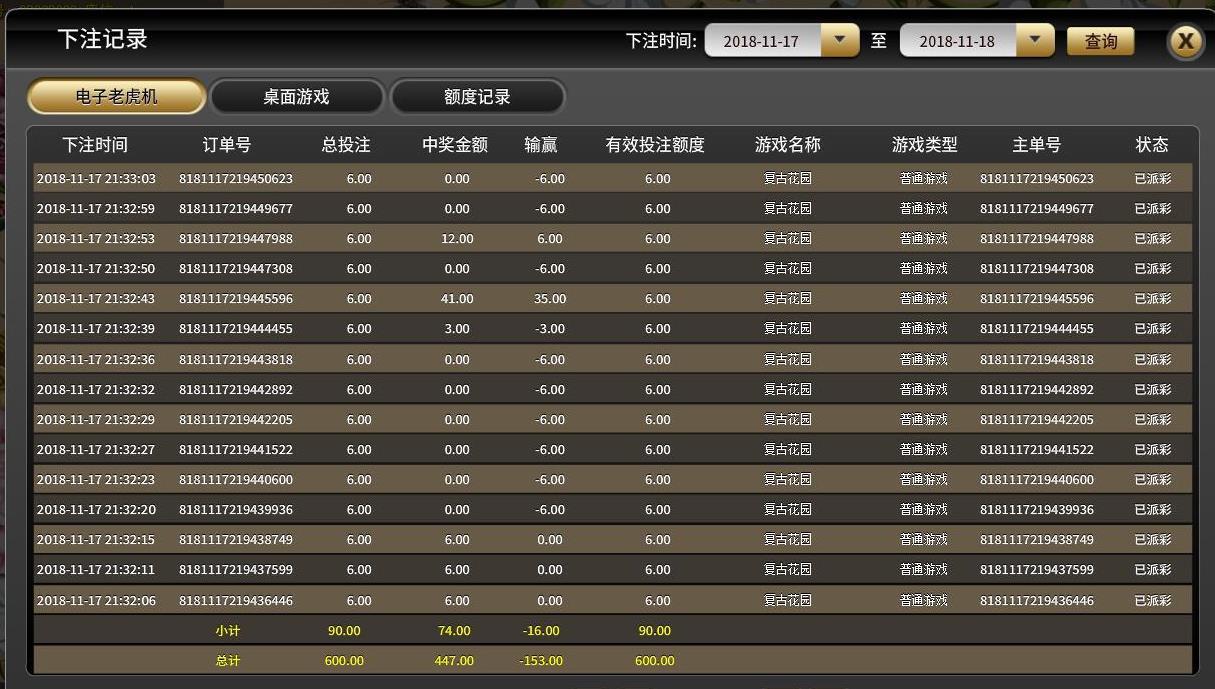Click winning amount 12.00 cell
This screenshot has width=1215, height=689.
click(457, 239)
